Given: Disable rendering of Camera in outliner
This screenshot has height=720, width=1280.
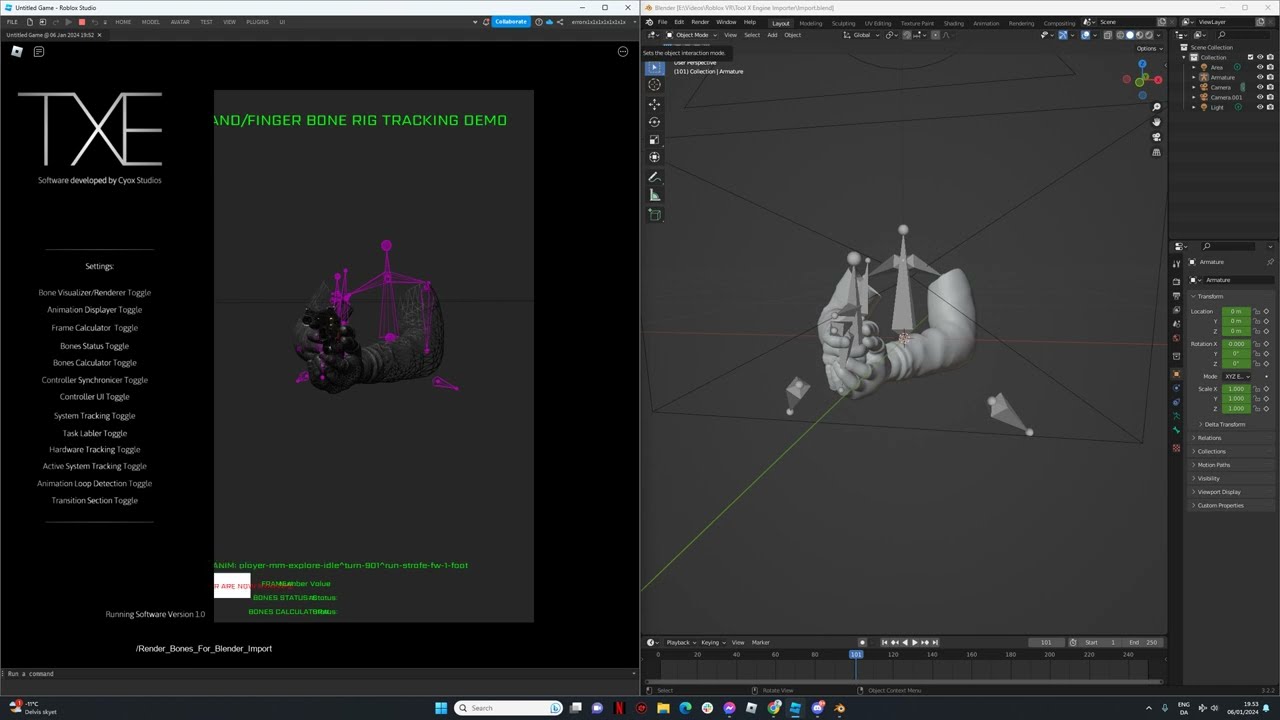Looking at the screenshot, I should click(1270, 87).
